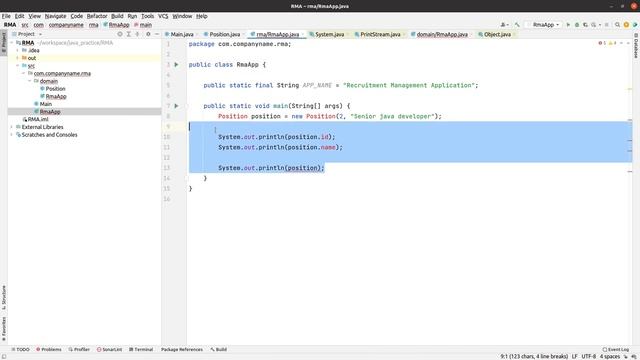The height and width of the screenshot is (360, 640).
Task: Toggle the Structure side tool window
Action: click(4, 298)
